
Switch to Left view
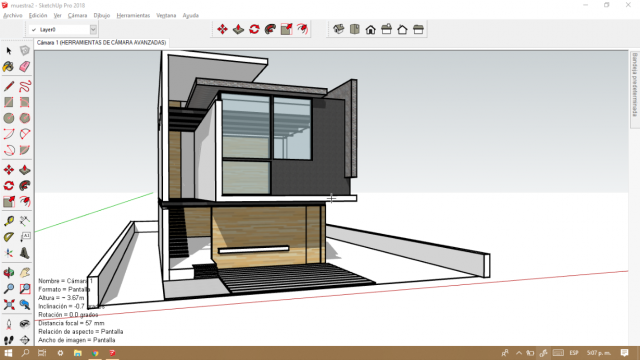click(418, 29)
